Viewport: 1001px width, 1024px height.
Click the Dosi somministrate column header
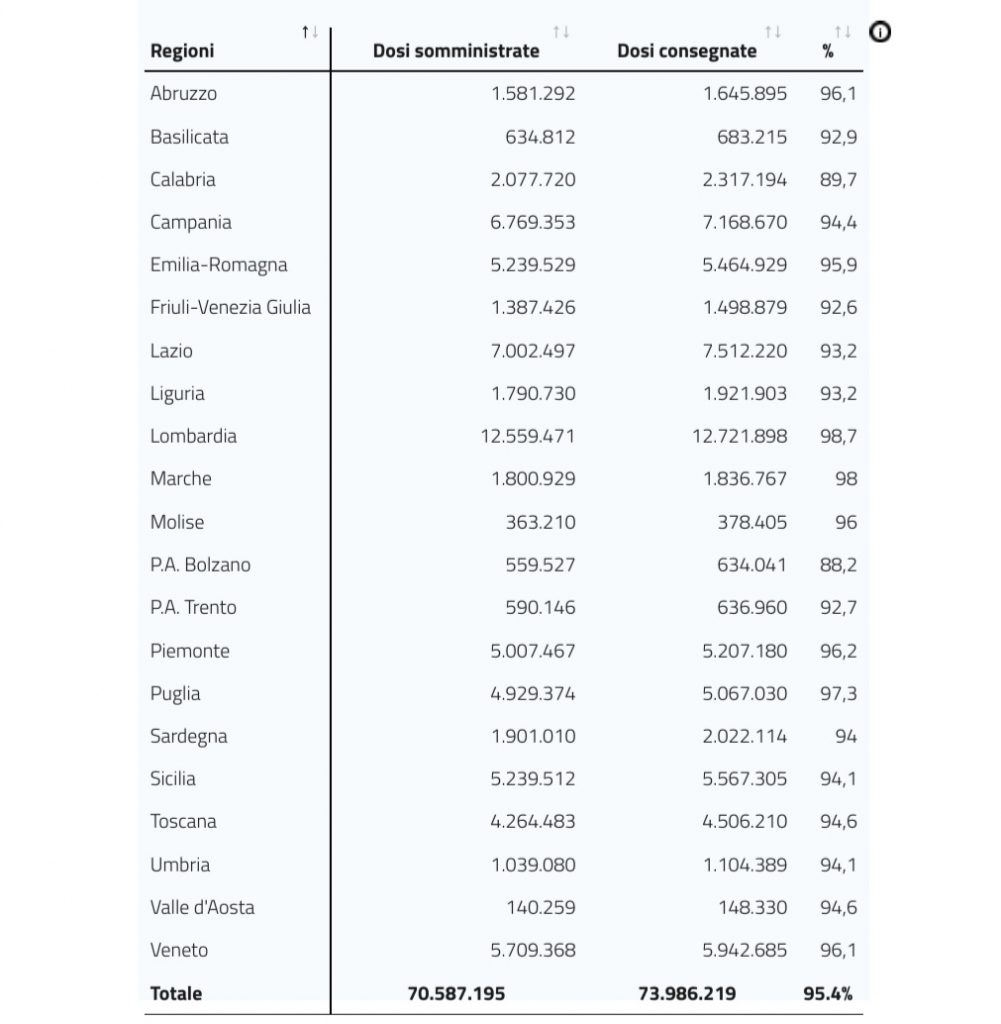point(456,51)
